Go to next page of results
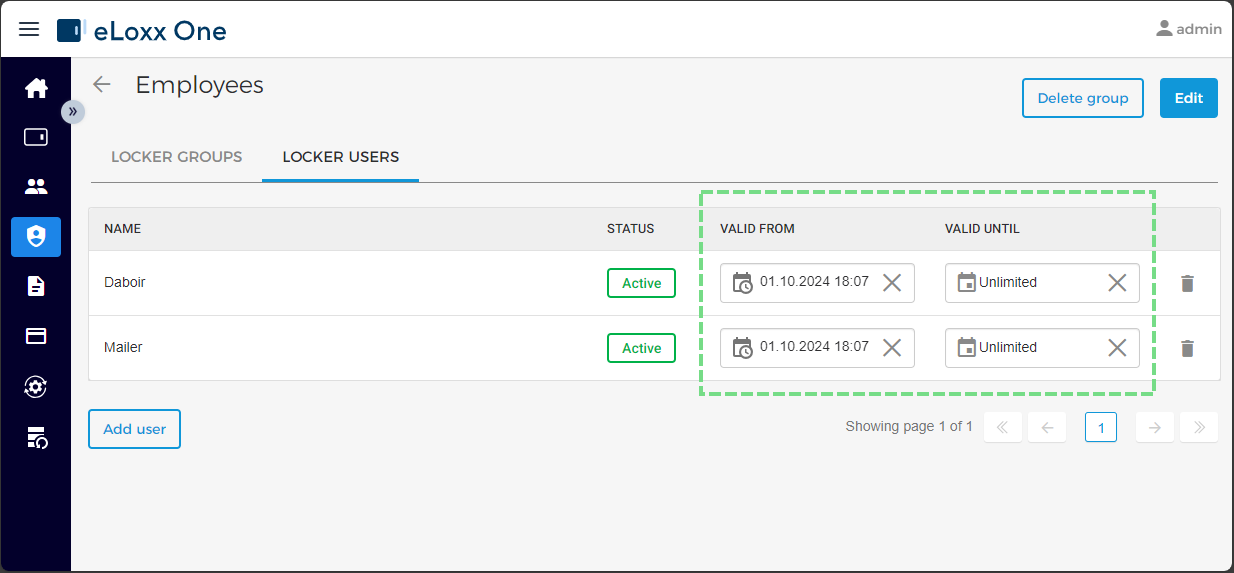The image size is (1234, 573). pos(1155,428)
